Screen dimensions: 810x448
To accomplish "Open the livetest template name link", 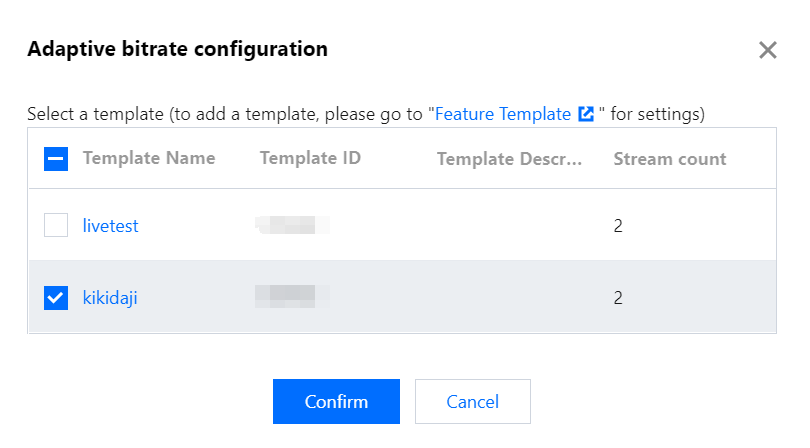I will pos(110,226).
